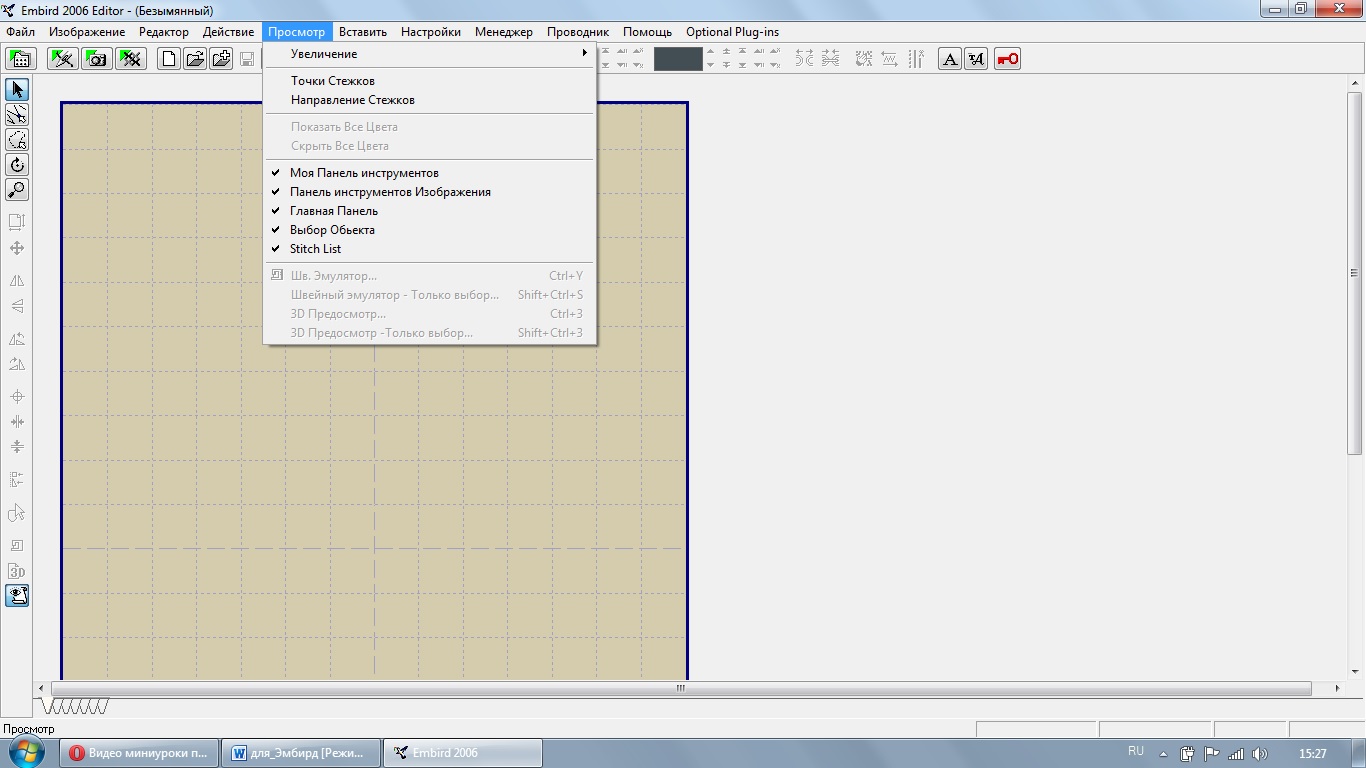Choose the freehand lasso selection tool
This screenshot has width=1366, height=768.
click(17, 140)
